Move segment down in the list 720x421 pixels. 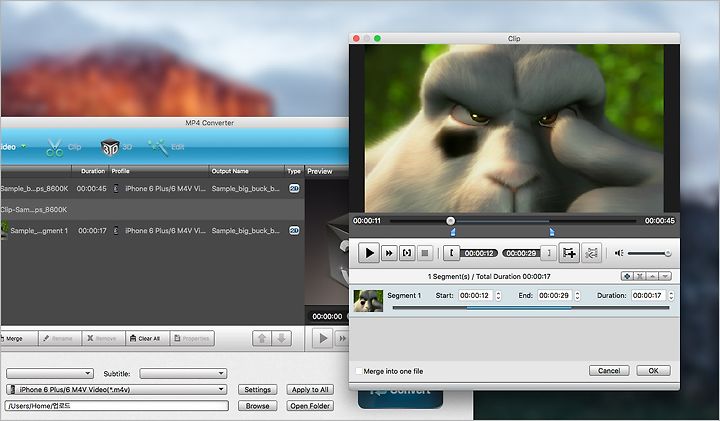(x=665, y=276)
